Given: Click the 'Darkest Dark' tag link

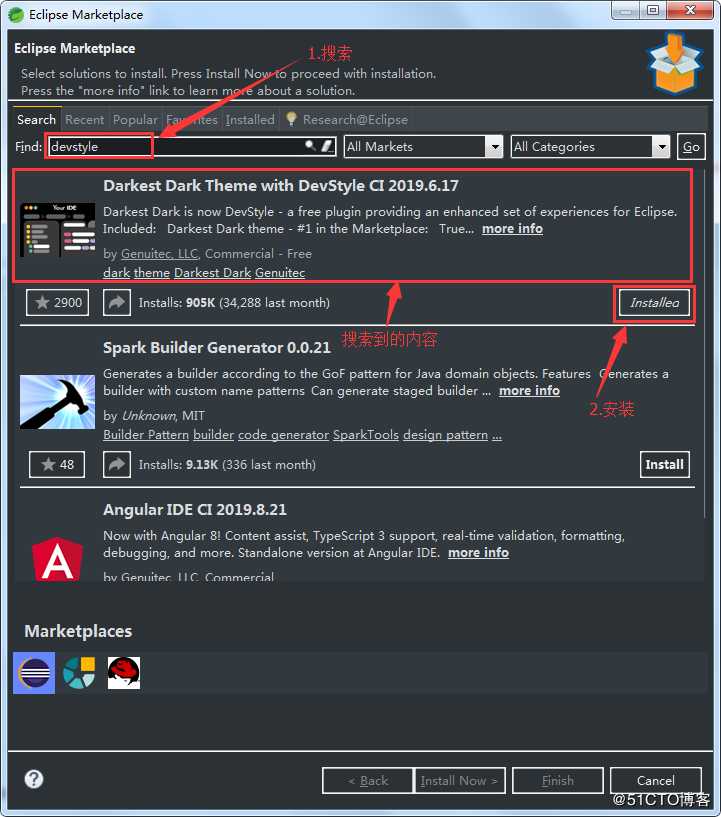Looking at the screenshot, I should (213, 273).
